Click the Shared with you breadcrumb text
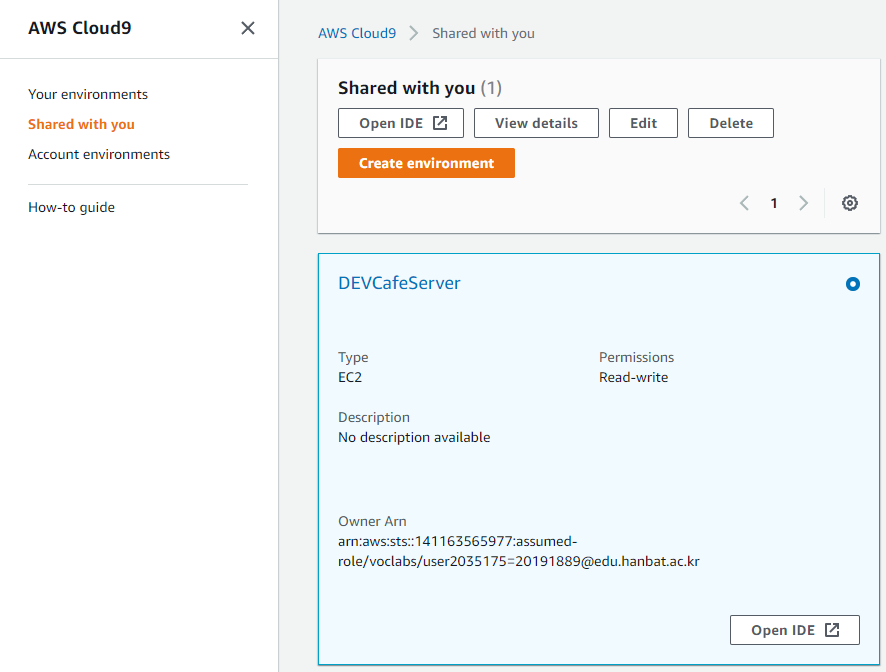Screen dimensions: 886x672 click(x=483, y=33)
